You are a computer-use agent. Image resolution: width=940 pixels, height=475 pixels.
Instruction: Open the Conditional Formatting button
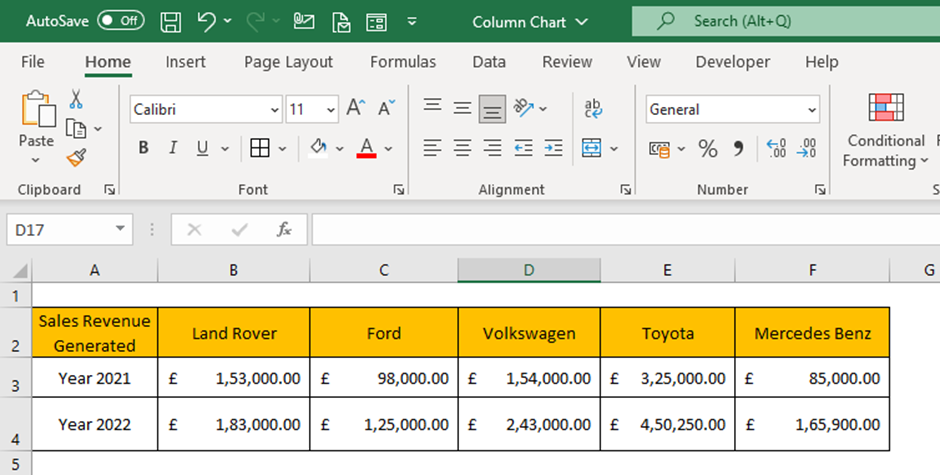point(885,131)
